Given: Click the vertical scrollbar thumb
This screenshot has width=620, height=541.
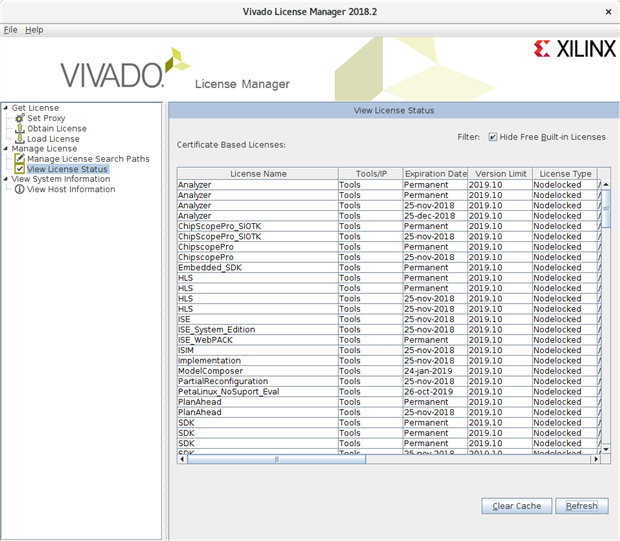Looking at the screenshot, I should pos(606,209).
